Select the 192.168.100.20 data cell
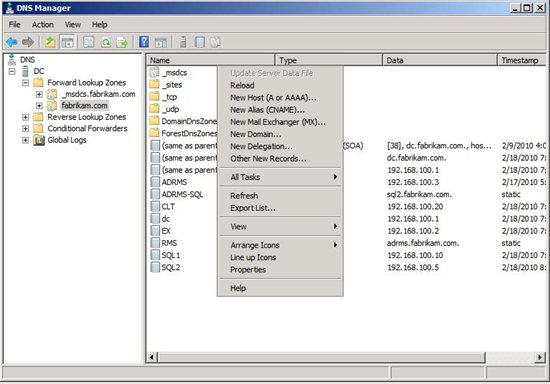This screenshot has width=550, height=384. pyautogui.click(x=415, y=207)
